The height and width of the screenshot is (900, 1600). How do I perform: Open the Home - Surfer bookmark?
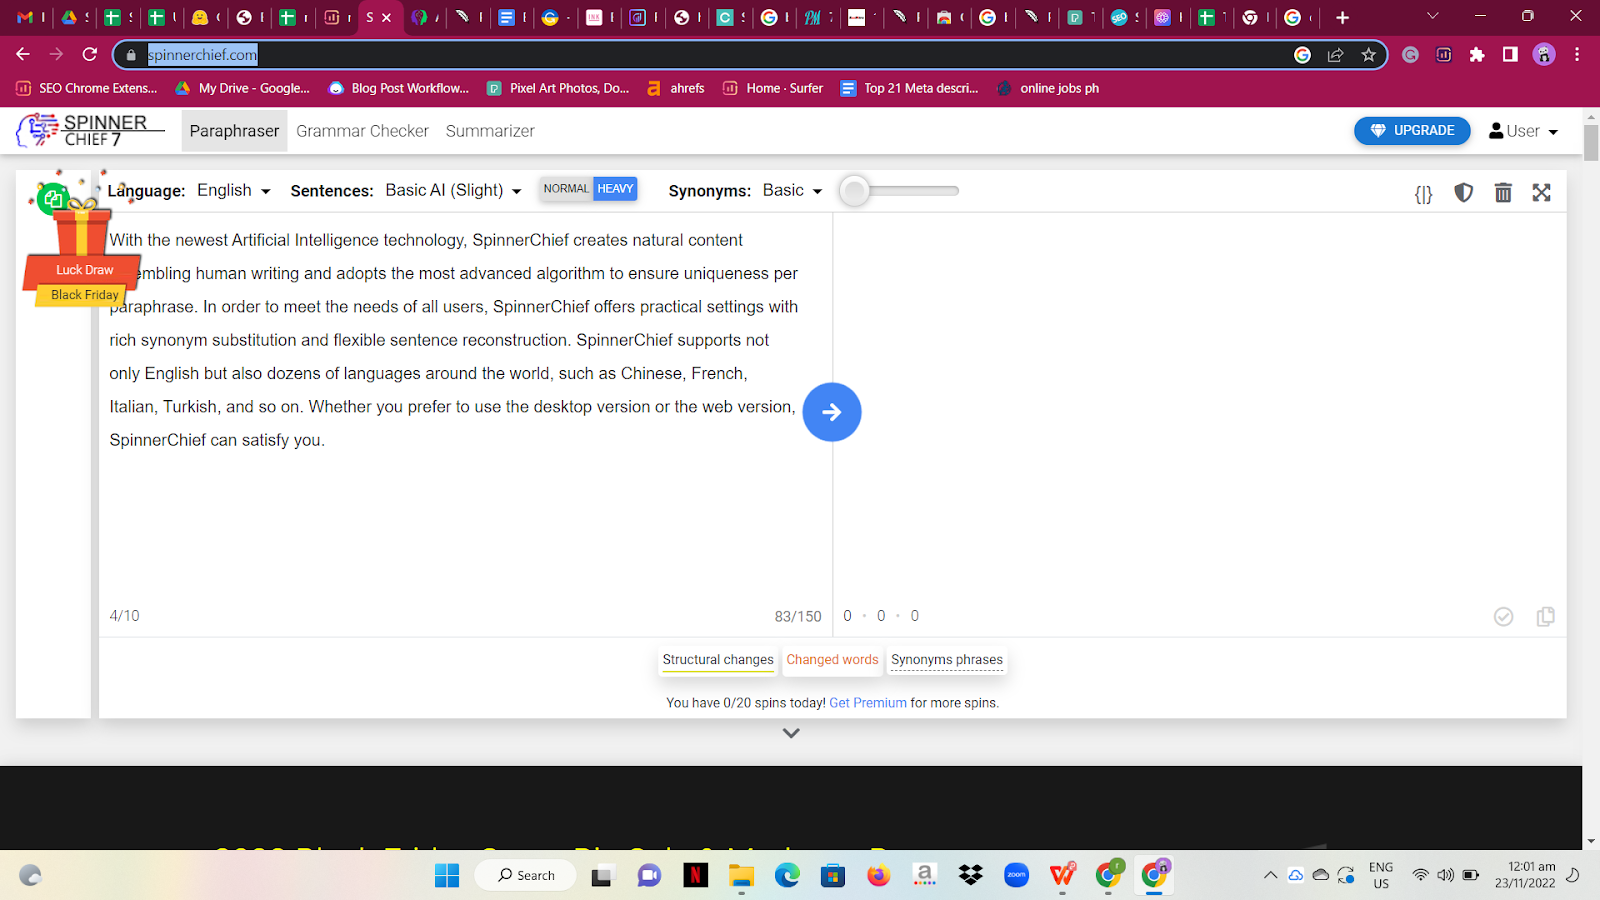[773, 88]
